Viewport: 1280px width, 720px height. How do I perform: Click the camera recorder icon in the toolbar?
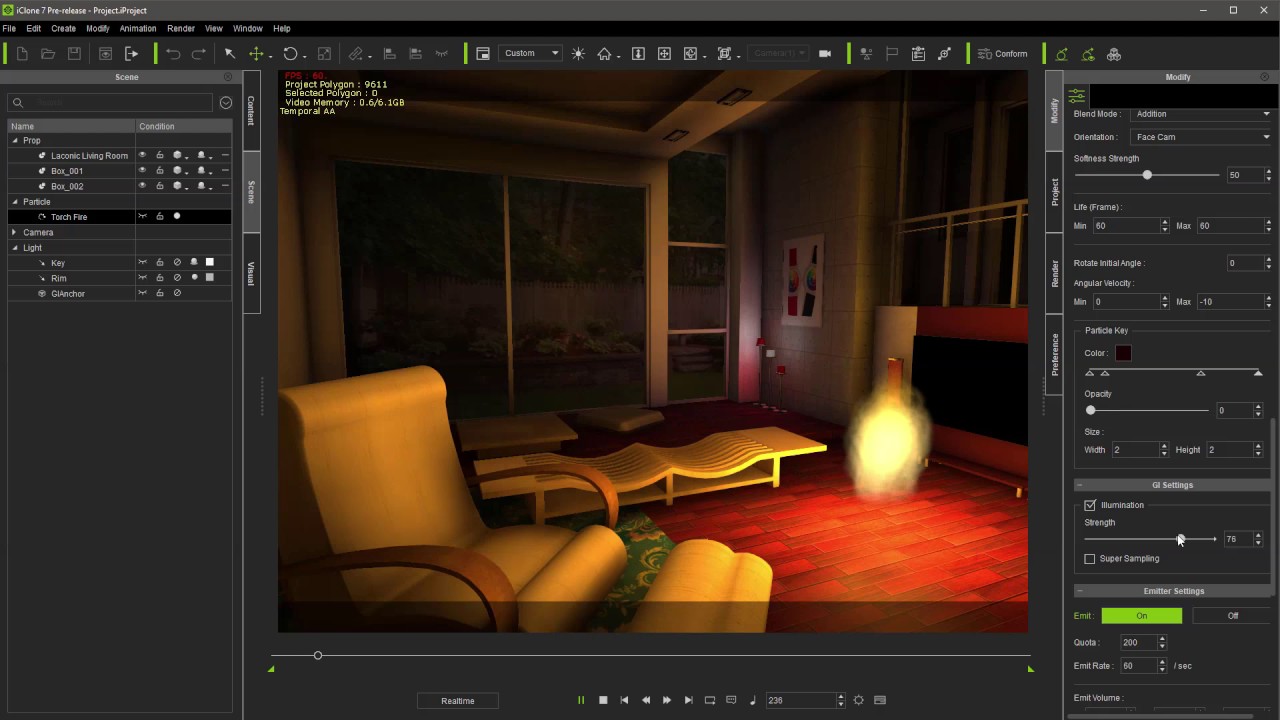tap(825, 54)
